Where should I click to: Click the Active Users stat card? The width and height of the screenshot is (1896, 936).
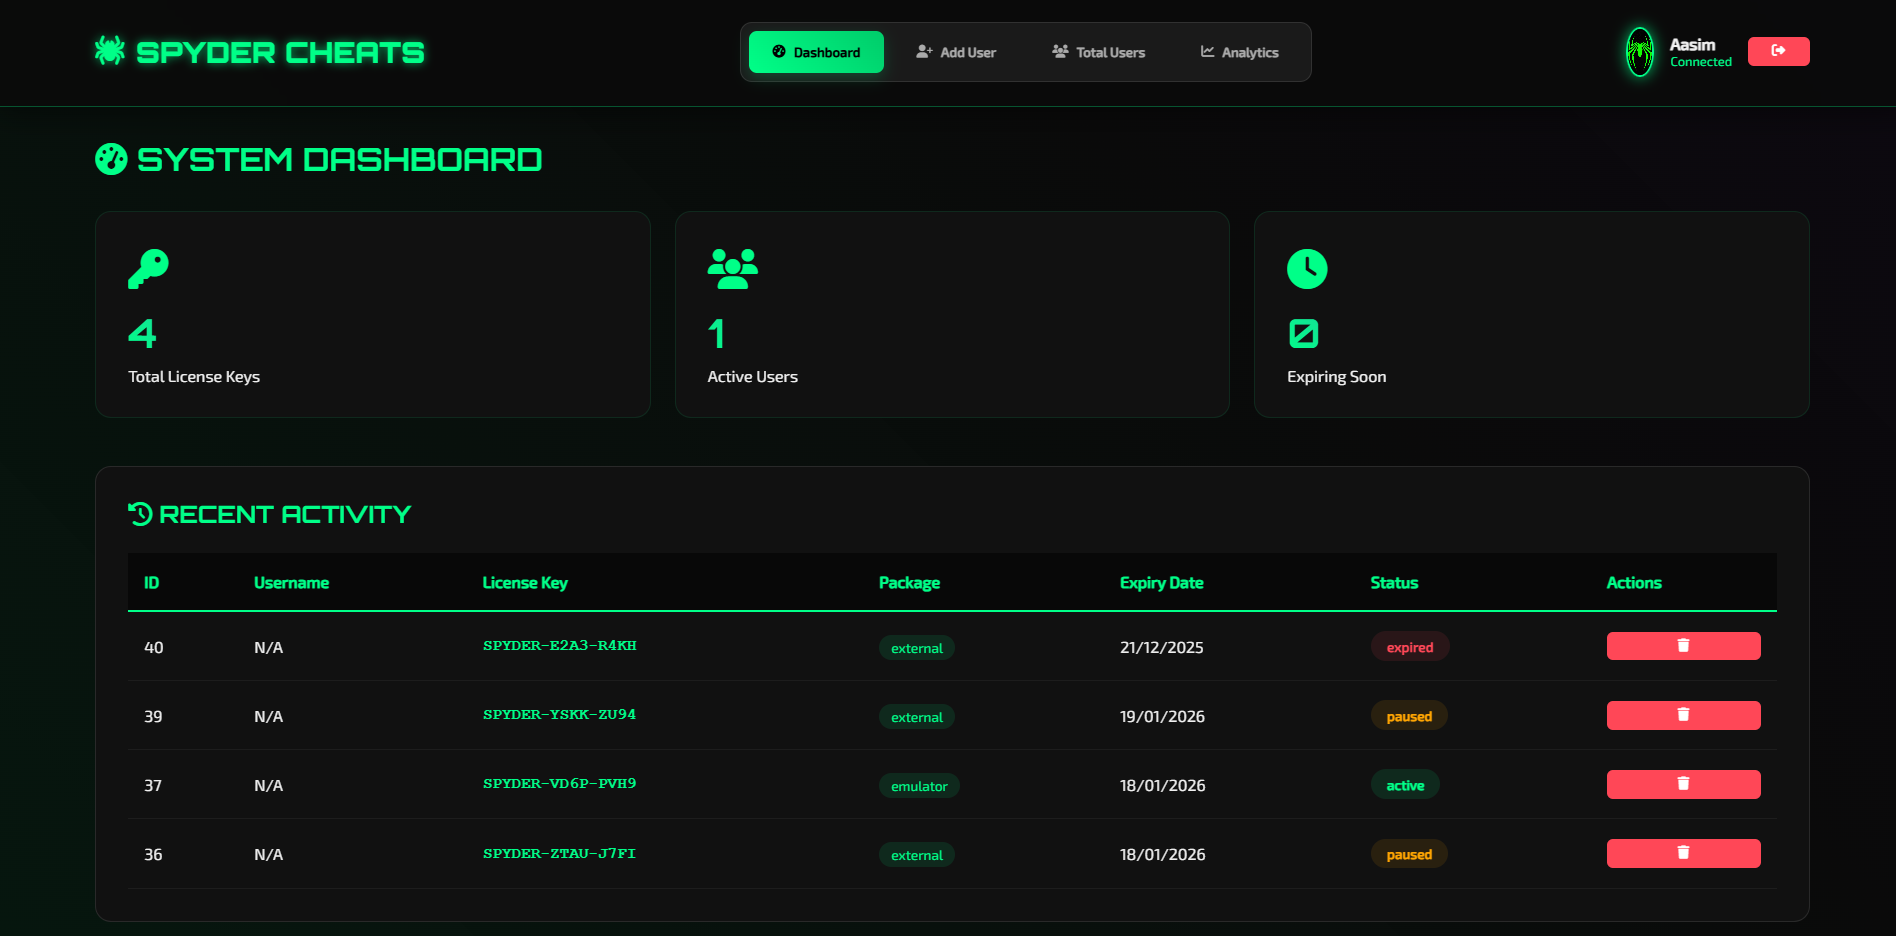click(x=952, y=314)
